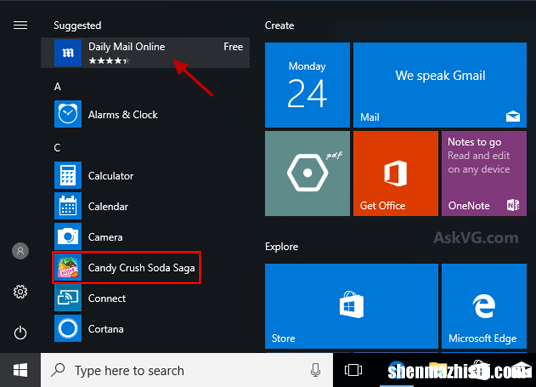The height and width of the screenshot is (387, 536).
Task: Click the Alarms & Clock label
Action: pyautogui.click(x=123, y=114)
